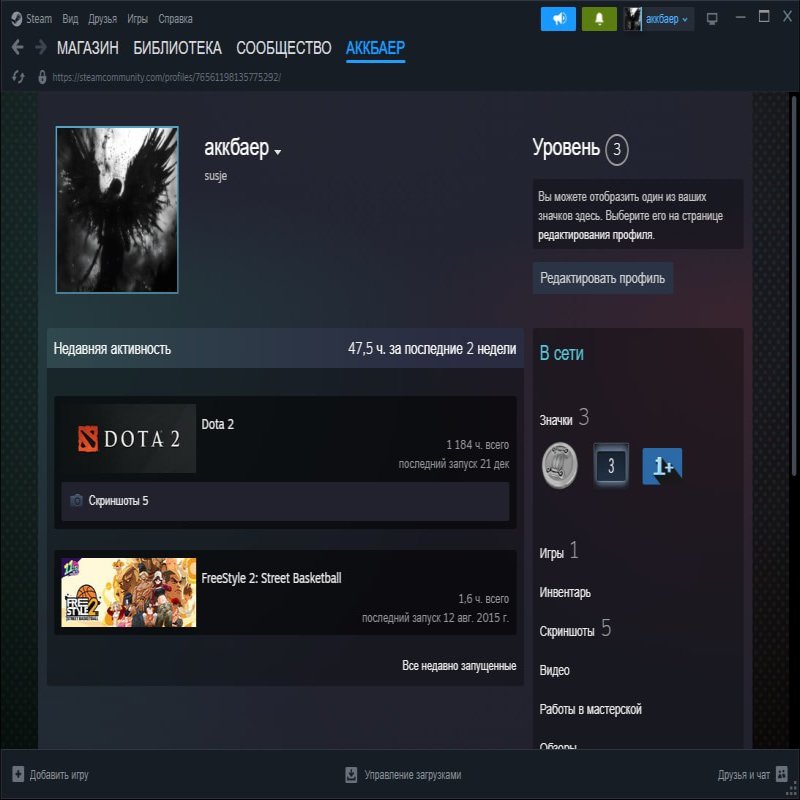Open the green bell notifications icon
800x800 pixels.
[x=599, y=18]
